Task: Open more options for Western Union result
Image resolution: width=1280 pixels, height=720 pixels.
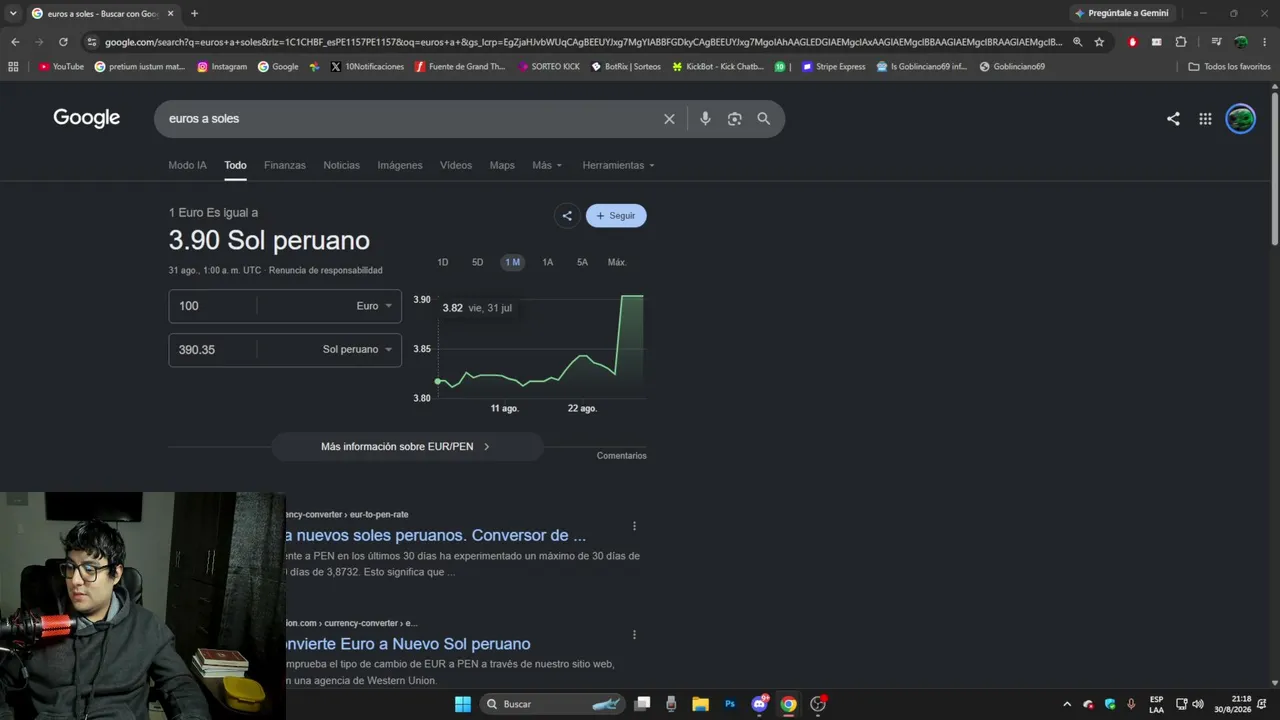Action: coord(634,634)
